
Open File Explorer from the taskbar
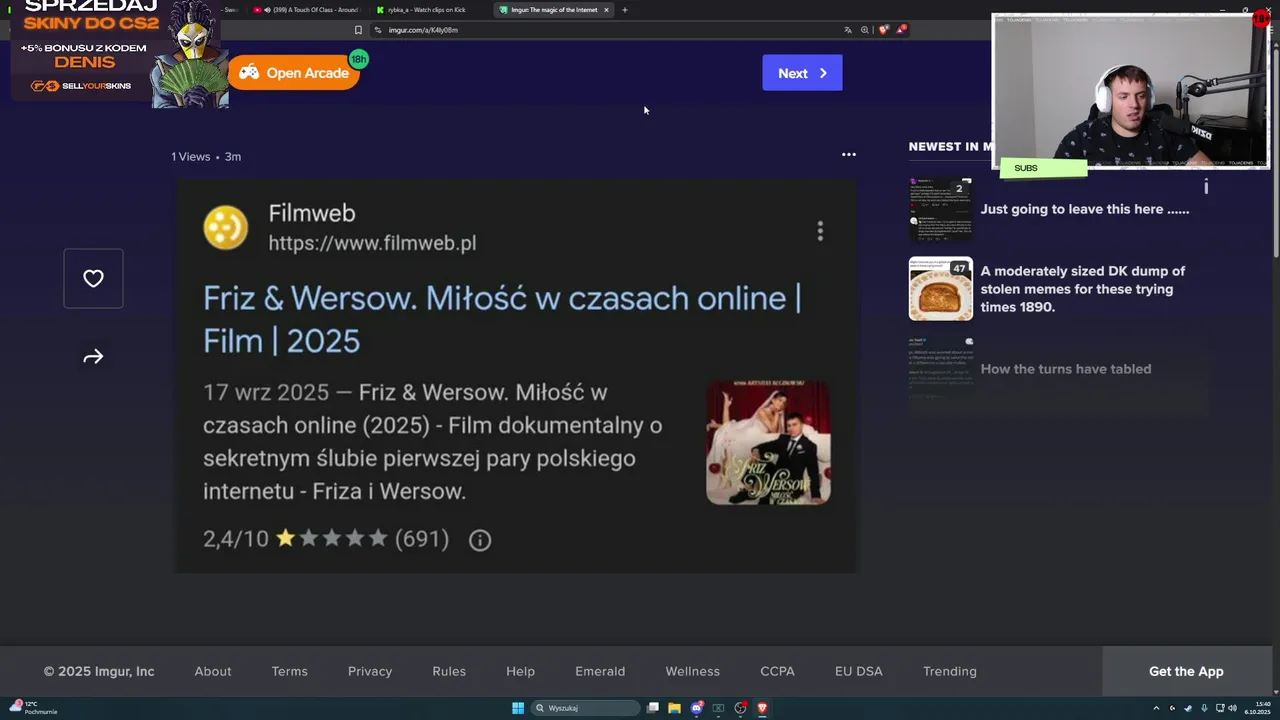675,708
